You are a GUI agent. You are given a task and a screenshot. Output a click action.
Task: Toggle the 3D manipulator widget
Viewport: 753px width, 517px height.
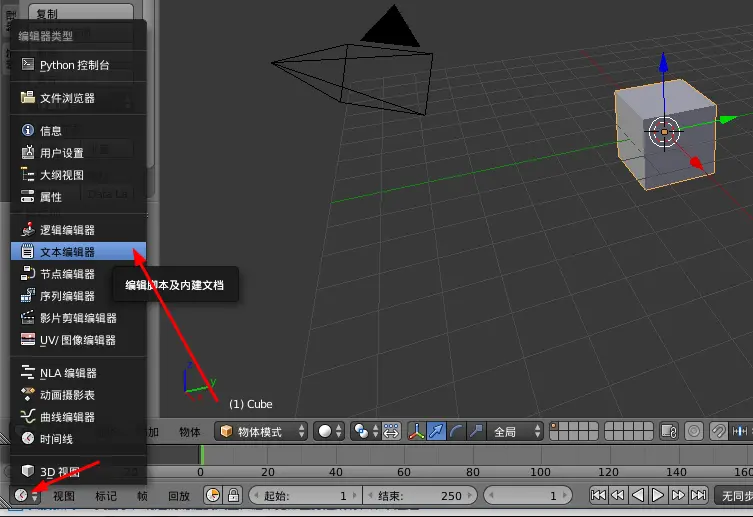click(416, 432)
